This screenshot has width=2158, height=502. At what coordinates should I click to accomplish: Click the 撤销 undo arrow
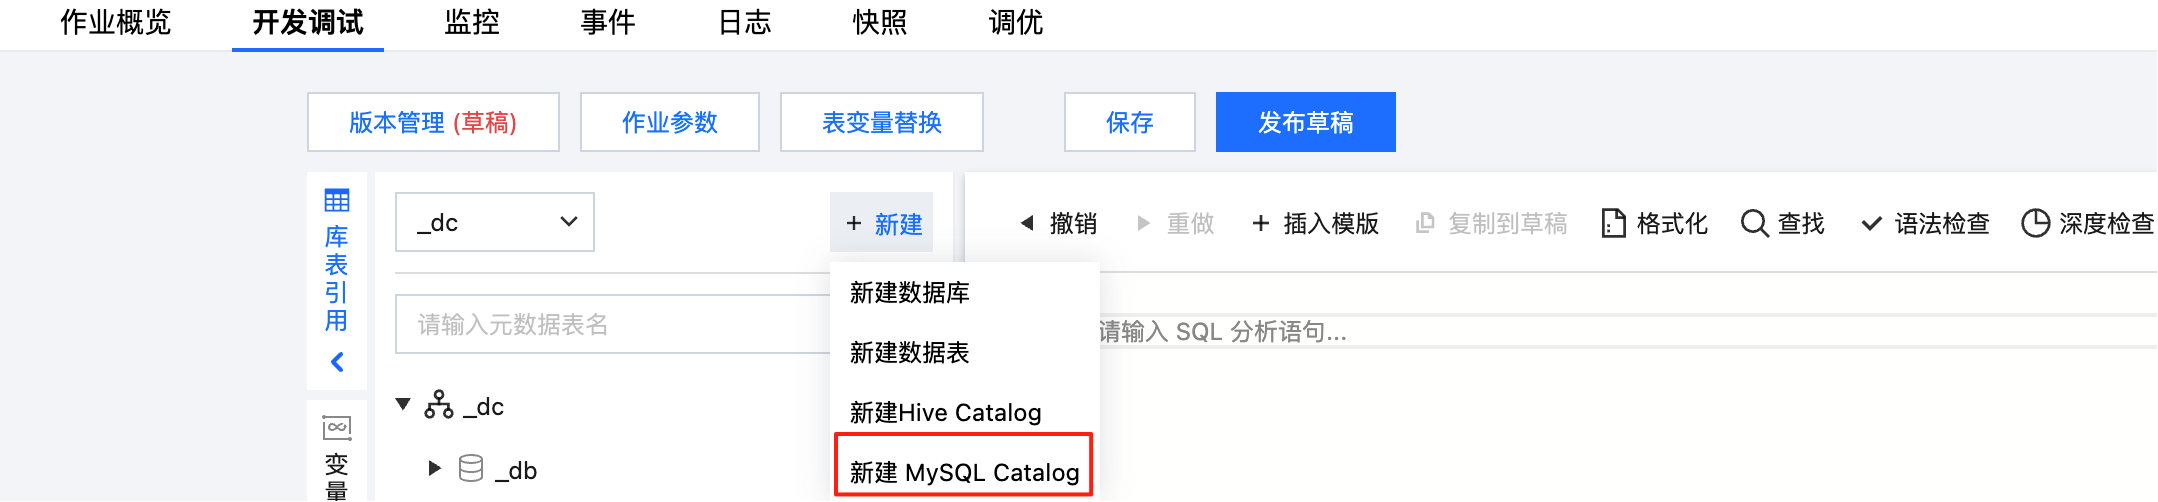coord(1027,223)
